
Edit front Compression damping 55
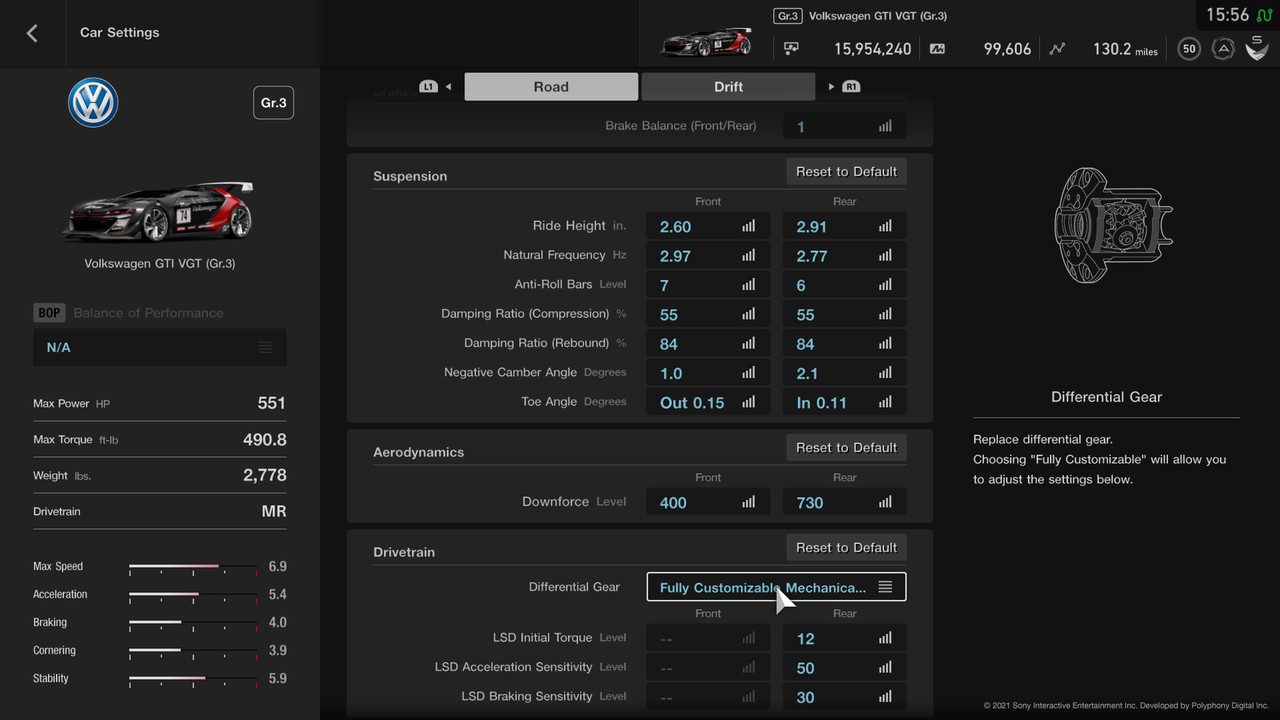[x=708, y=314]
